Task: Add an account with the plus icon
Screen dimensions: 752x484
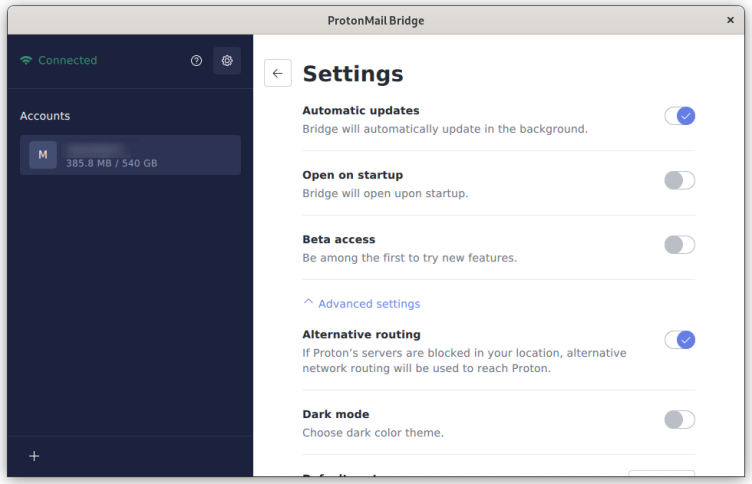Action: [34, 456]
